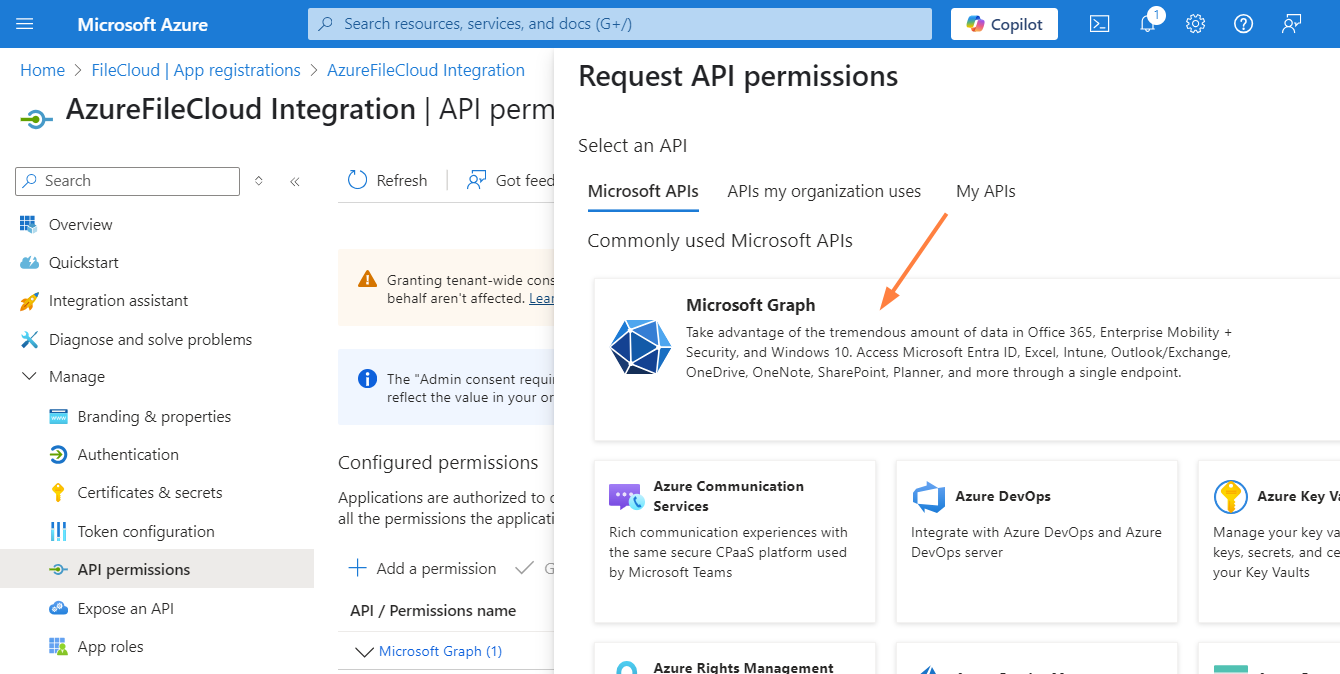Open portal settings gear

tap(1195, 24)
